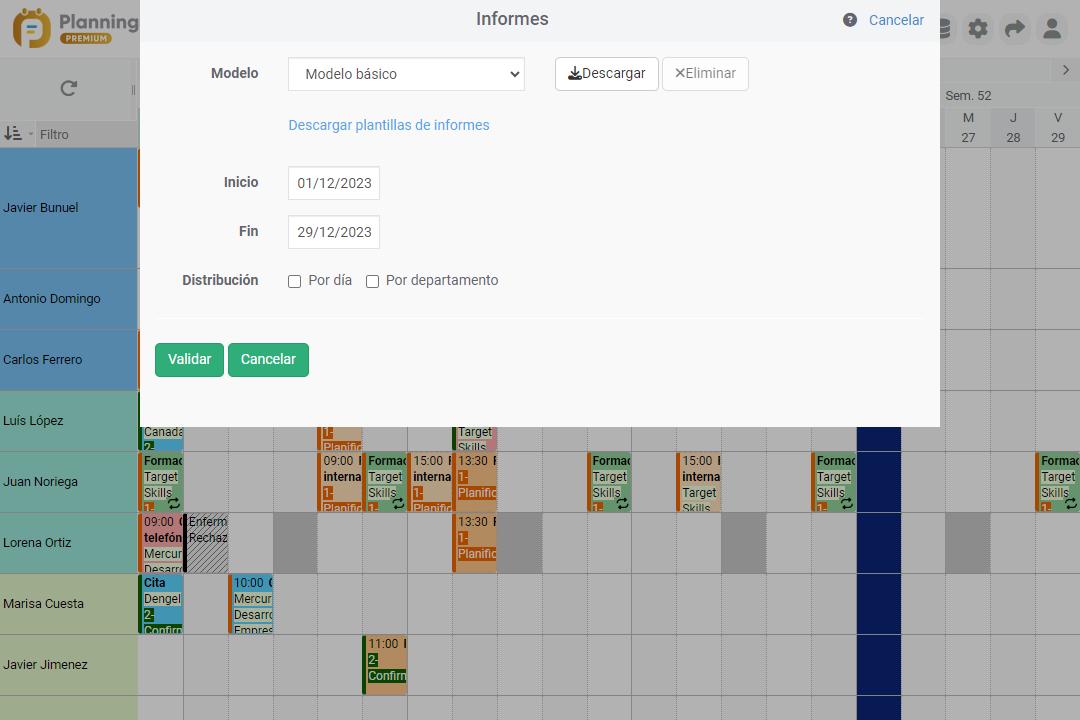The height and width of the screenshot is (720, 1080).
Task: Click the Inicio date field
Action: (333, 183)
